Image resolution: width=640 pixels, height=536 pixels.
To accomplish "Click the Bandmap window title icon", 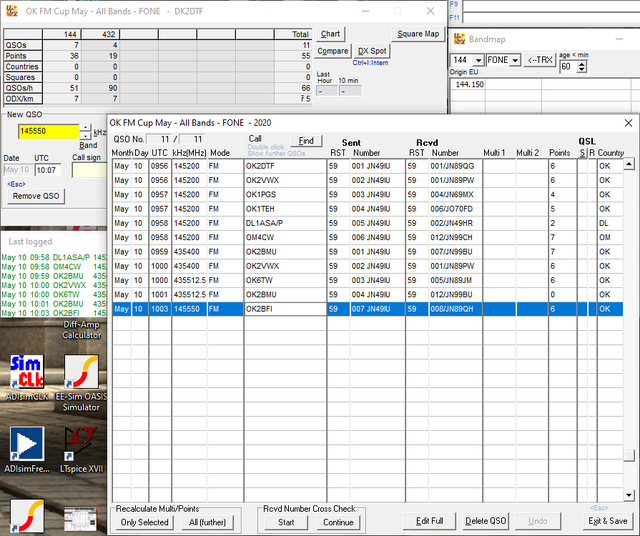I will [459, 39].
